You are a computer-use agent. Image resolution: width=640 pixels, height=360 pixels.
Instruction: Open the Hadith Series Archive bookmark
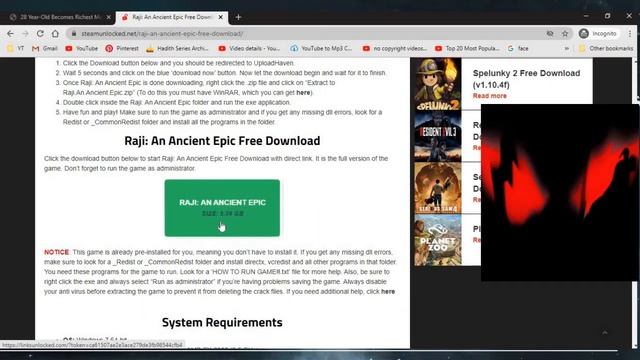[177, 48]
